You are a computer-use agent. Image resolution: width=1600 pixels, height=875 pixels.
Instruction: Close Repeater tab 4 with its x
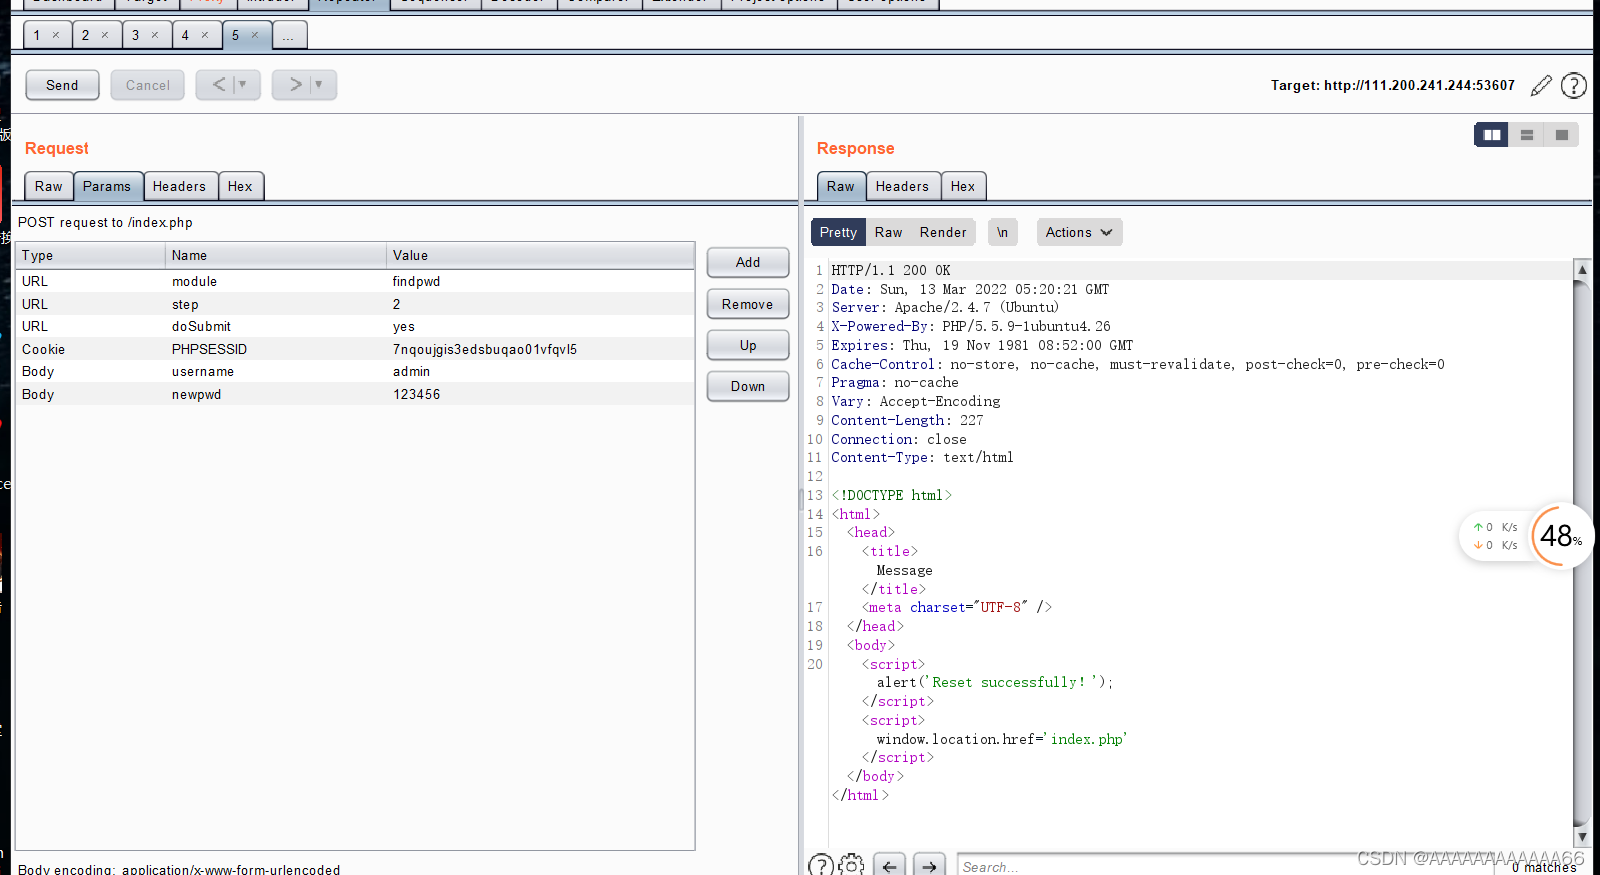[205, 35]
